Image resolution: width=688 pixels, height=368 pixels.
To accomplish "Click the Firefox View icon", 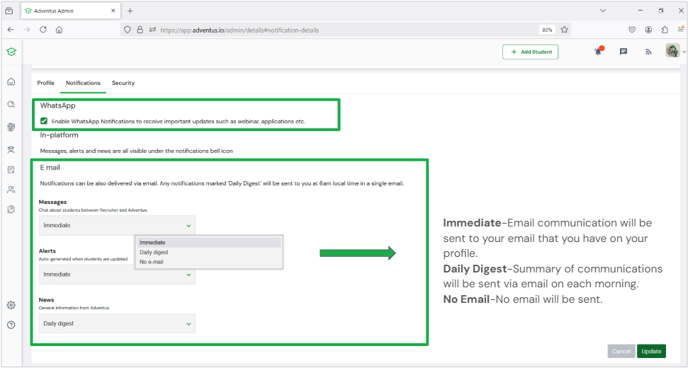I will (9, 11).
